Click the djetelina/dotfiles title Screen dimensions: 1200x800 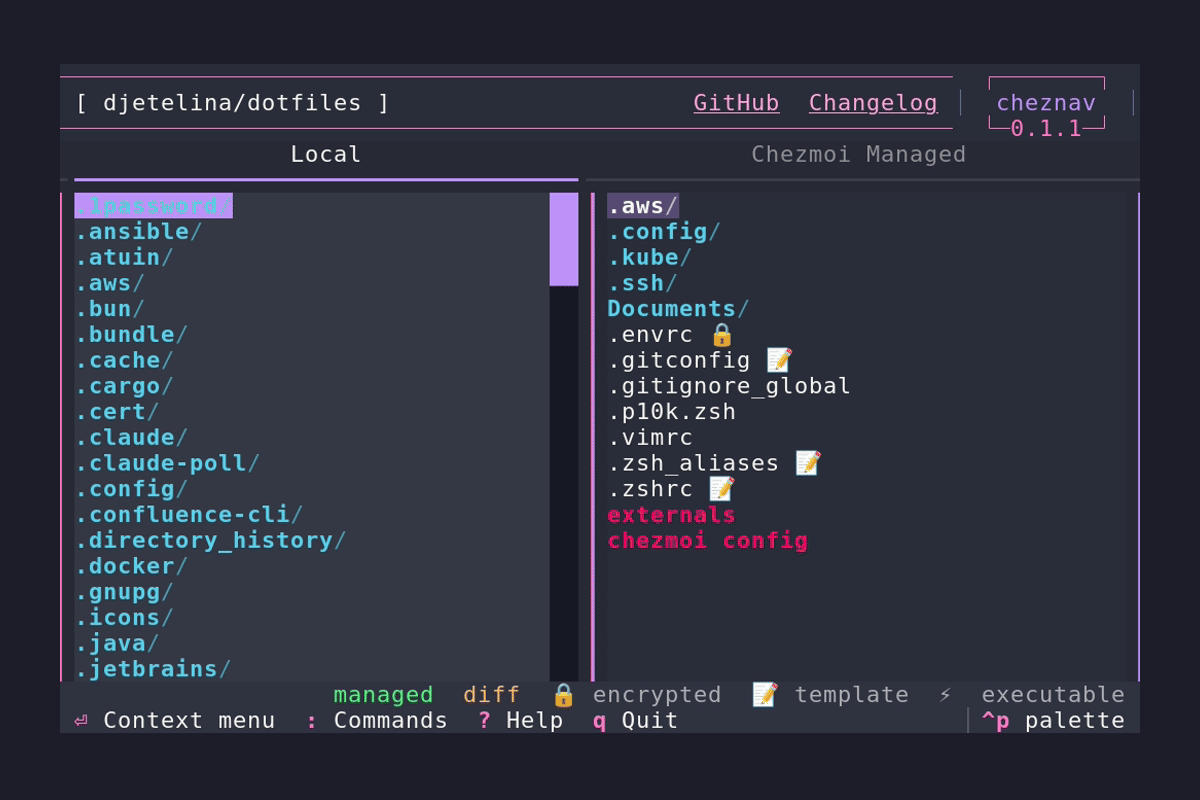point(232,103)
